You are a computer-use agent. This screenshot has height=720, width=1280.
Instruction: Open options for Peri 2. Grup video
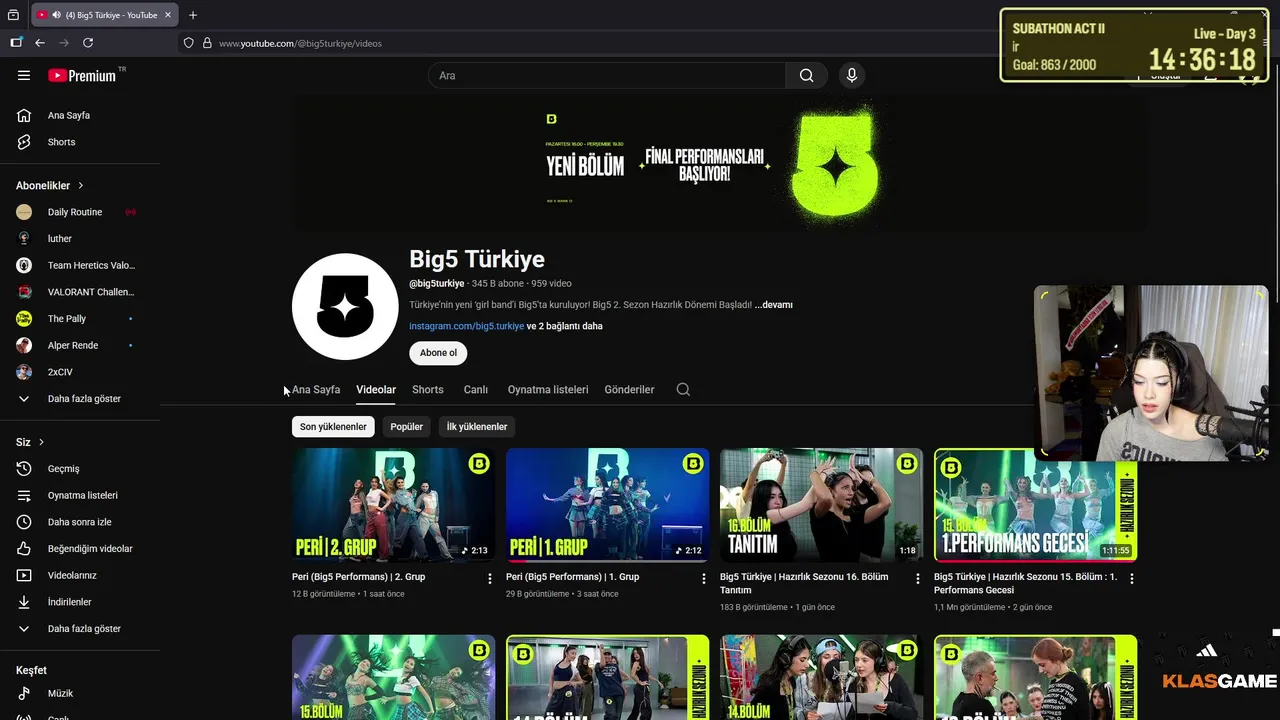[x=489, y=578]
